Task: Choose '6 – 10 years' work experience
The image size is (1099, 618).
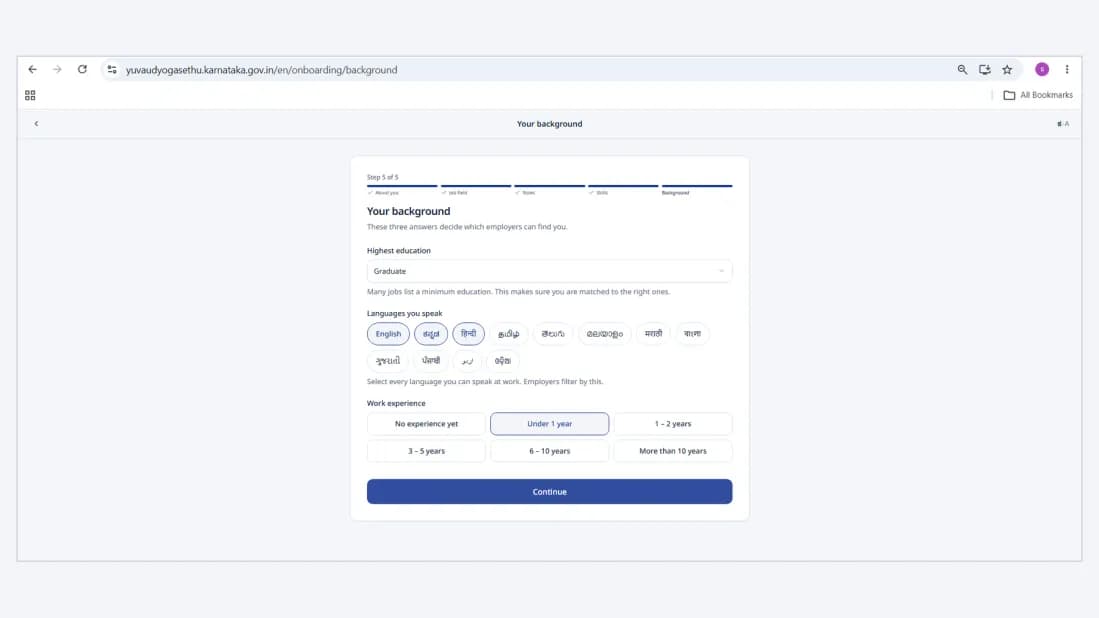Action: pos(550,451)
